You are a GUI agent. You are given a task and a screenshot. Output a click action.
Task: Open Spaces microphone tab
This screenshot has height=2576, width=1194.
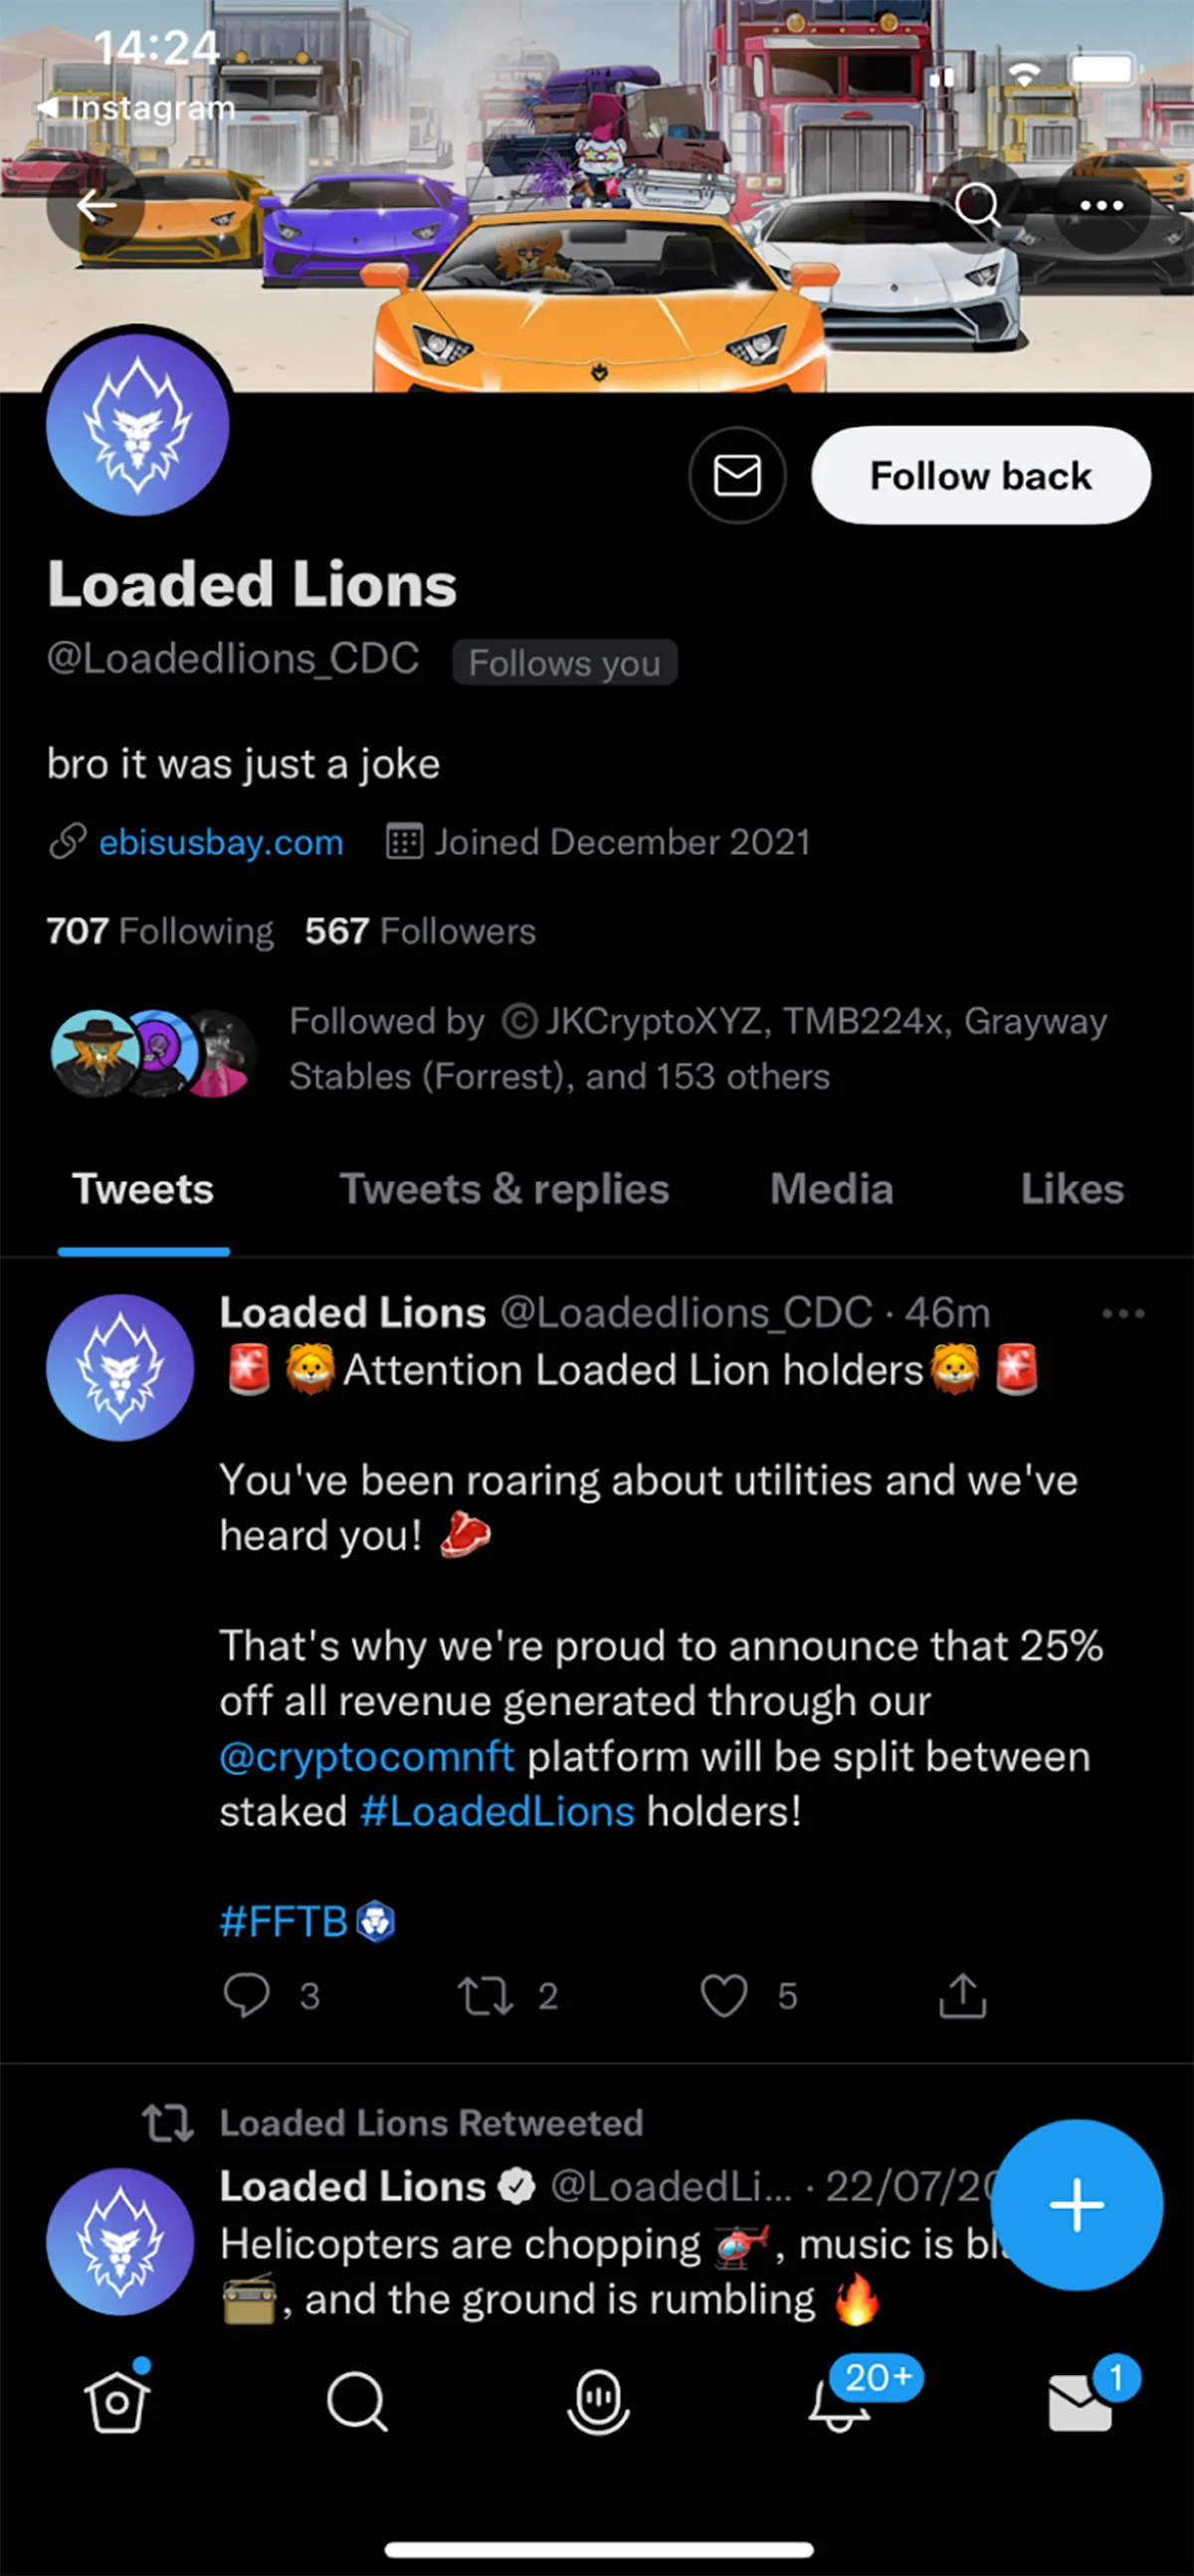coord(598,2403)
